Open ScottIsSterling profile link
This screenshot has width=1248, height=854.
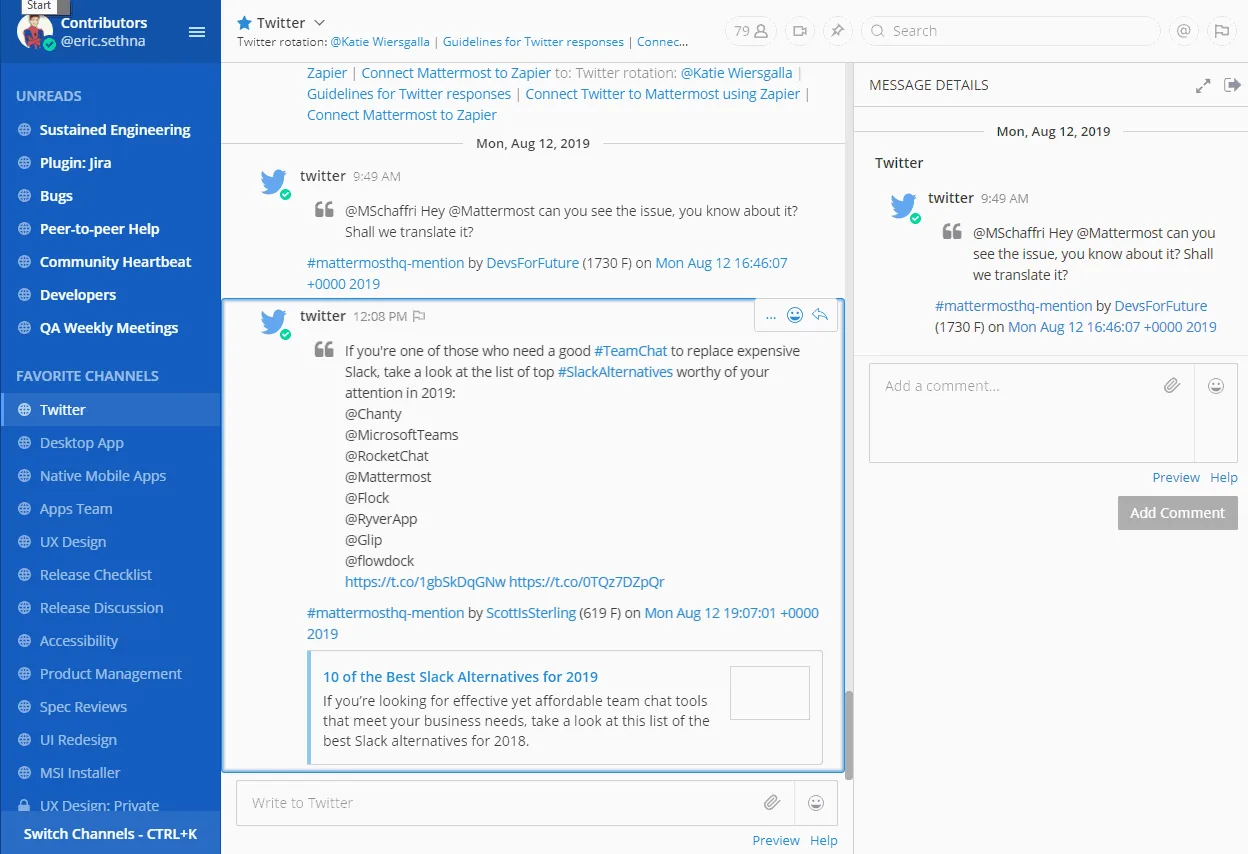531,613
